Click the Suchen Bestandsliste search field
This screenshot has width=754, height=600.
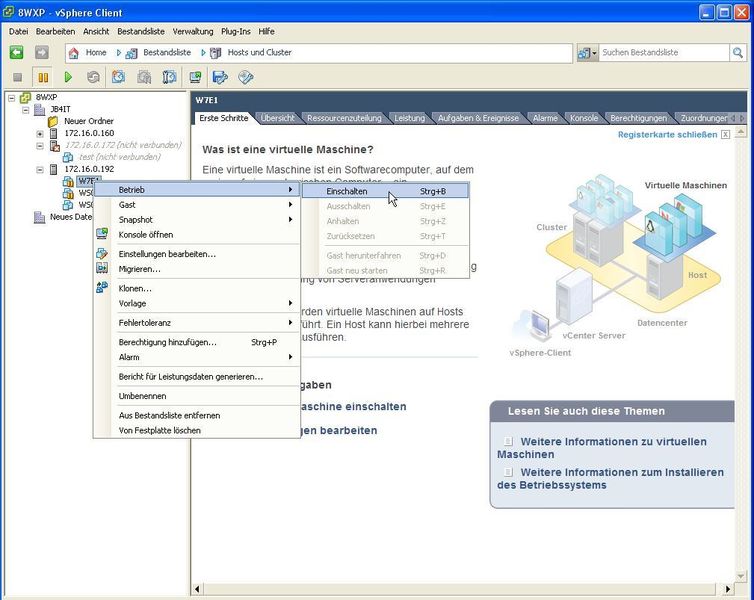(662, 52)
